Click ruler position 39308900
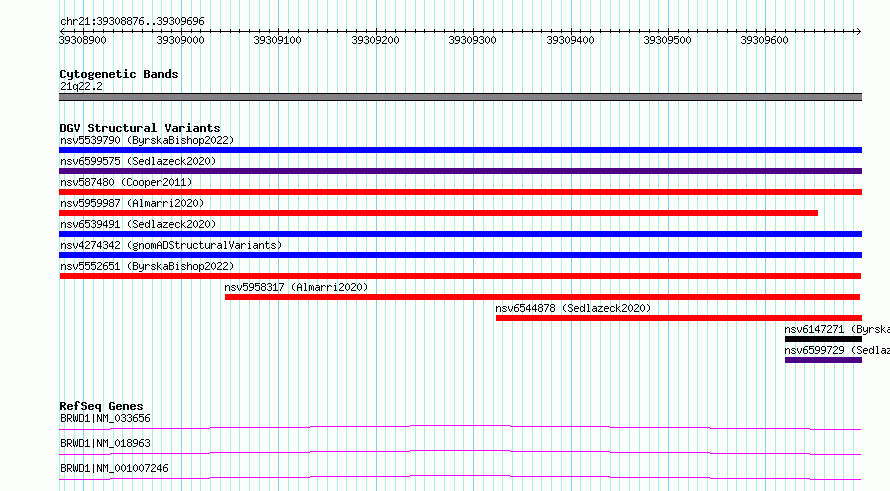 tap(83, 40)
